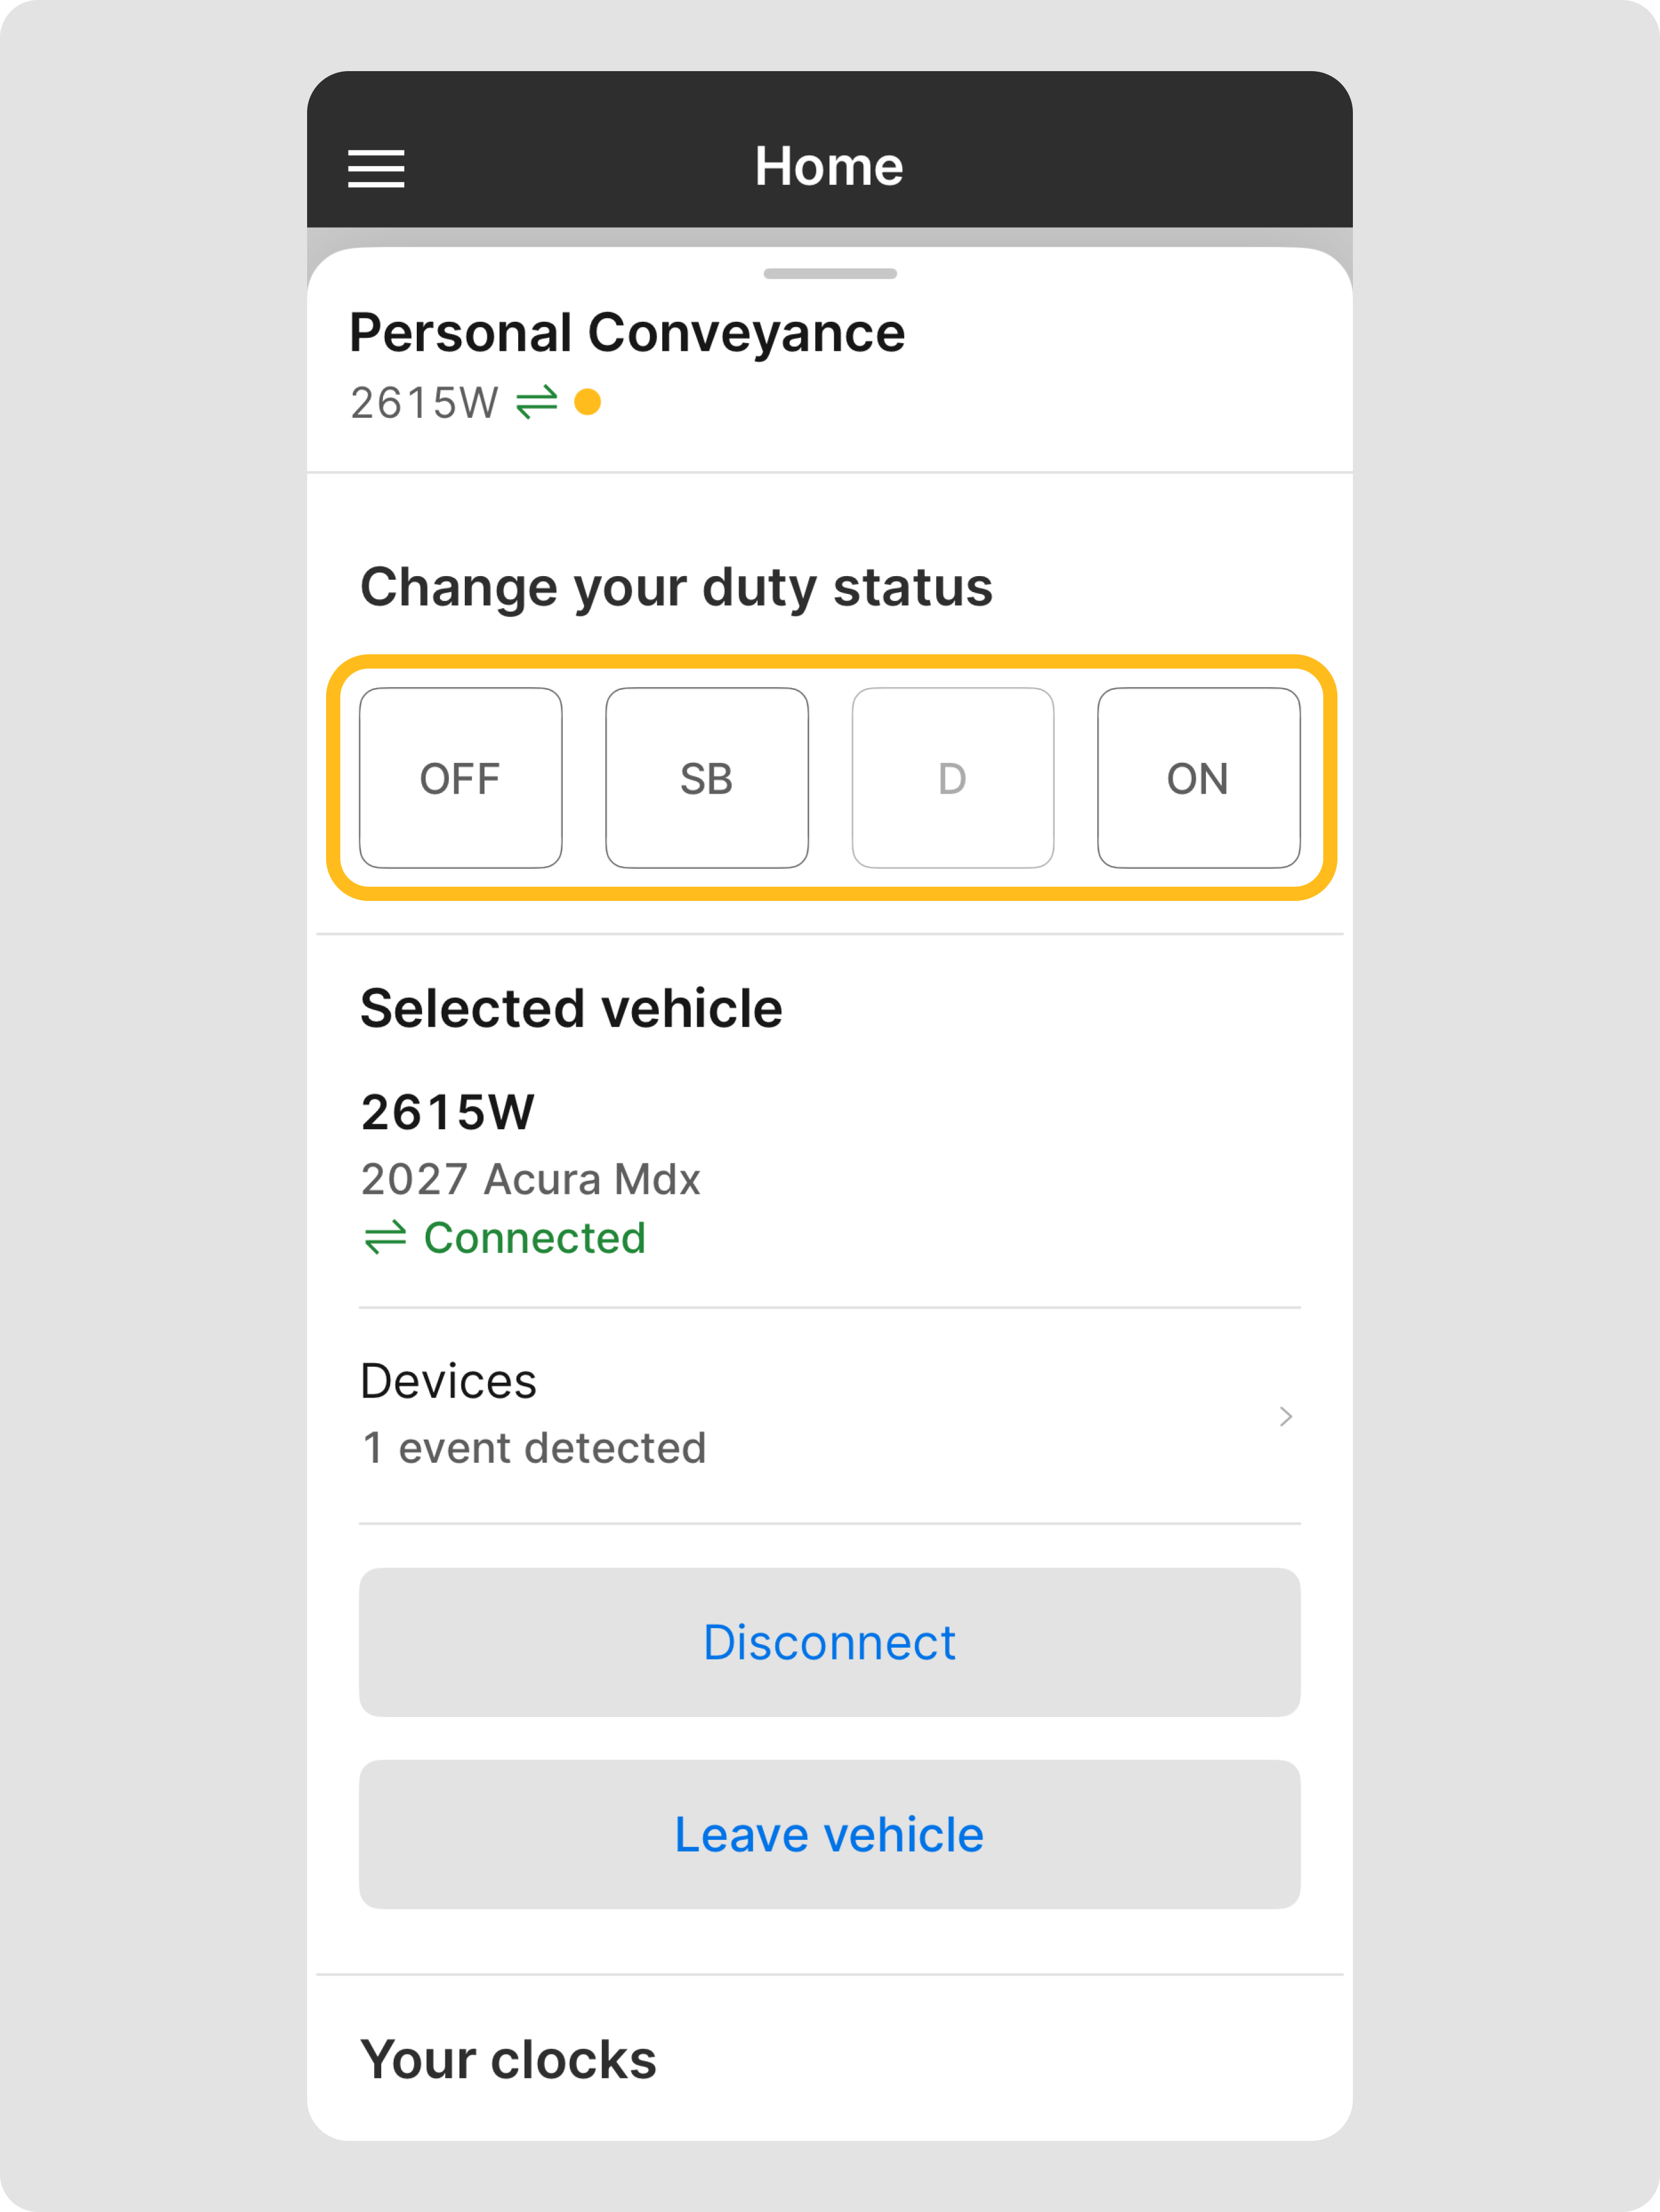
Task: Click the yellow status dot indicator
Action: (588, 402)
